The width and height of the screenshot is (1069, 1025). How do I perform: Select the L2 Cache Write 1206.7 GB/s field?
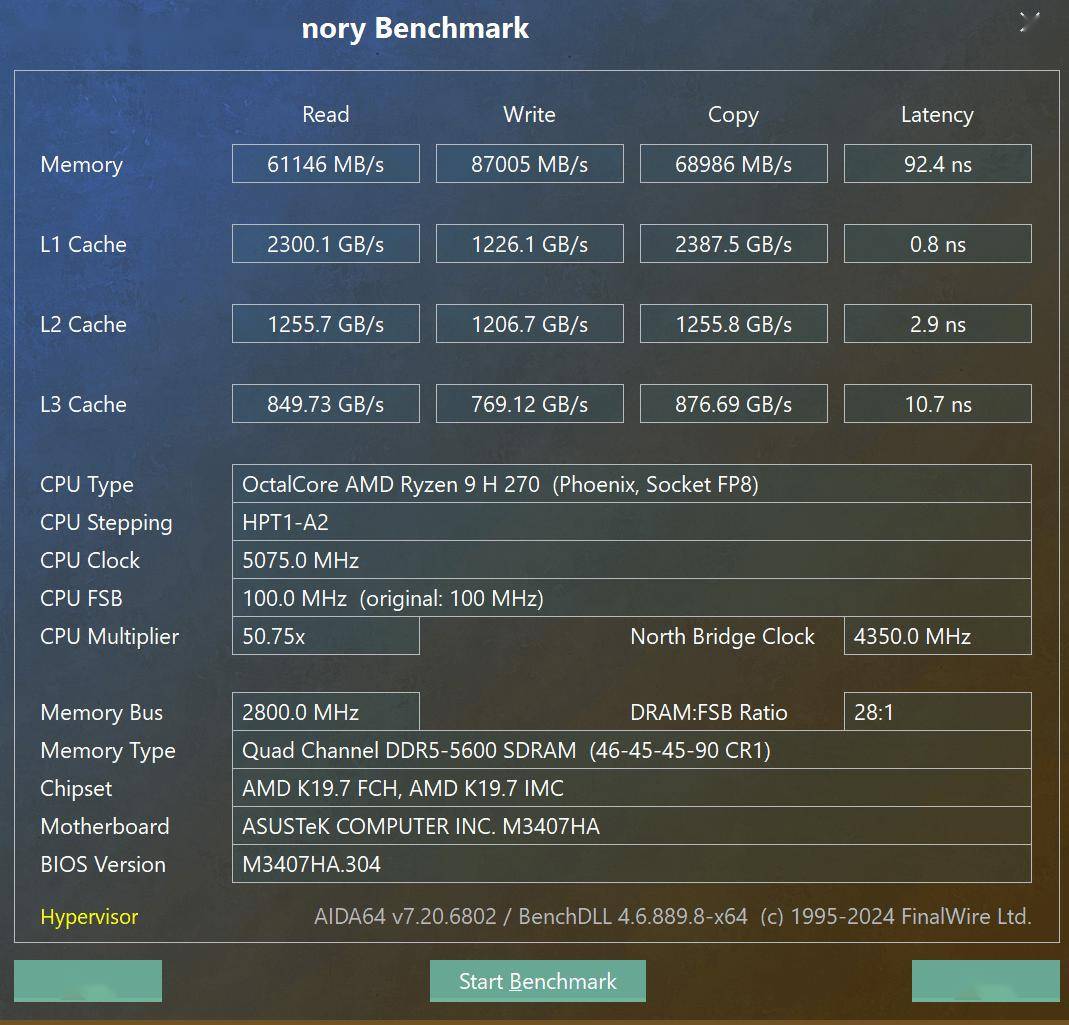pyautogui.click(x=529, y=324)
